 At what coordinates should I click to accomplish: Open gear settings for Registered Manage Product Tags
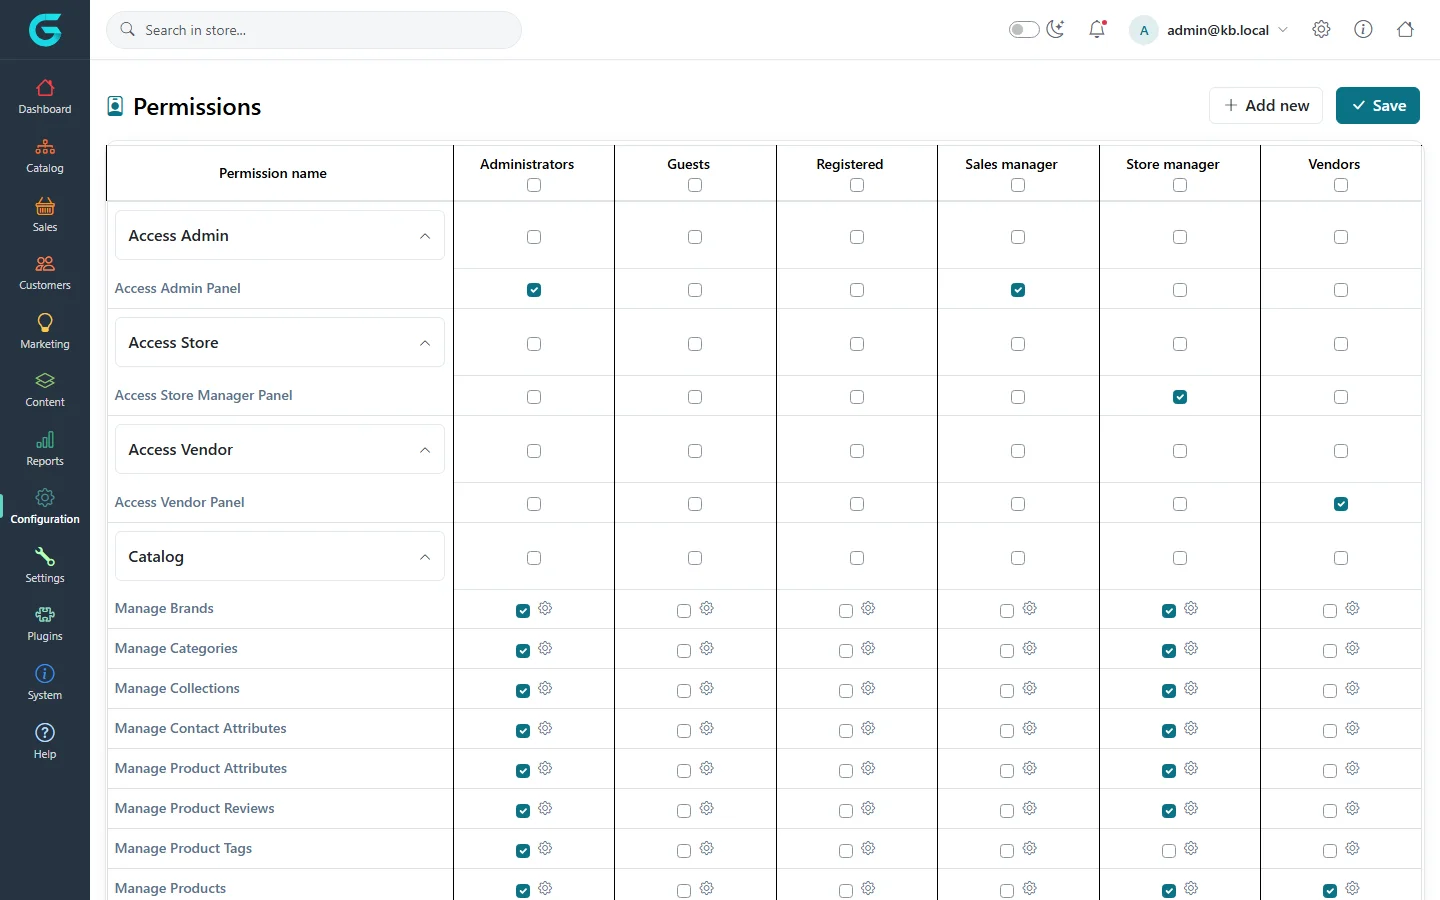tap(868, 848)
